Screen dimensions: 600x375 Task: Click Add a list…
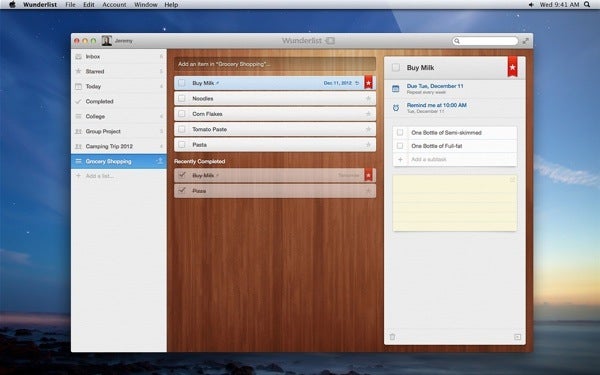[x=99, y=176]
